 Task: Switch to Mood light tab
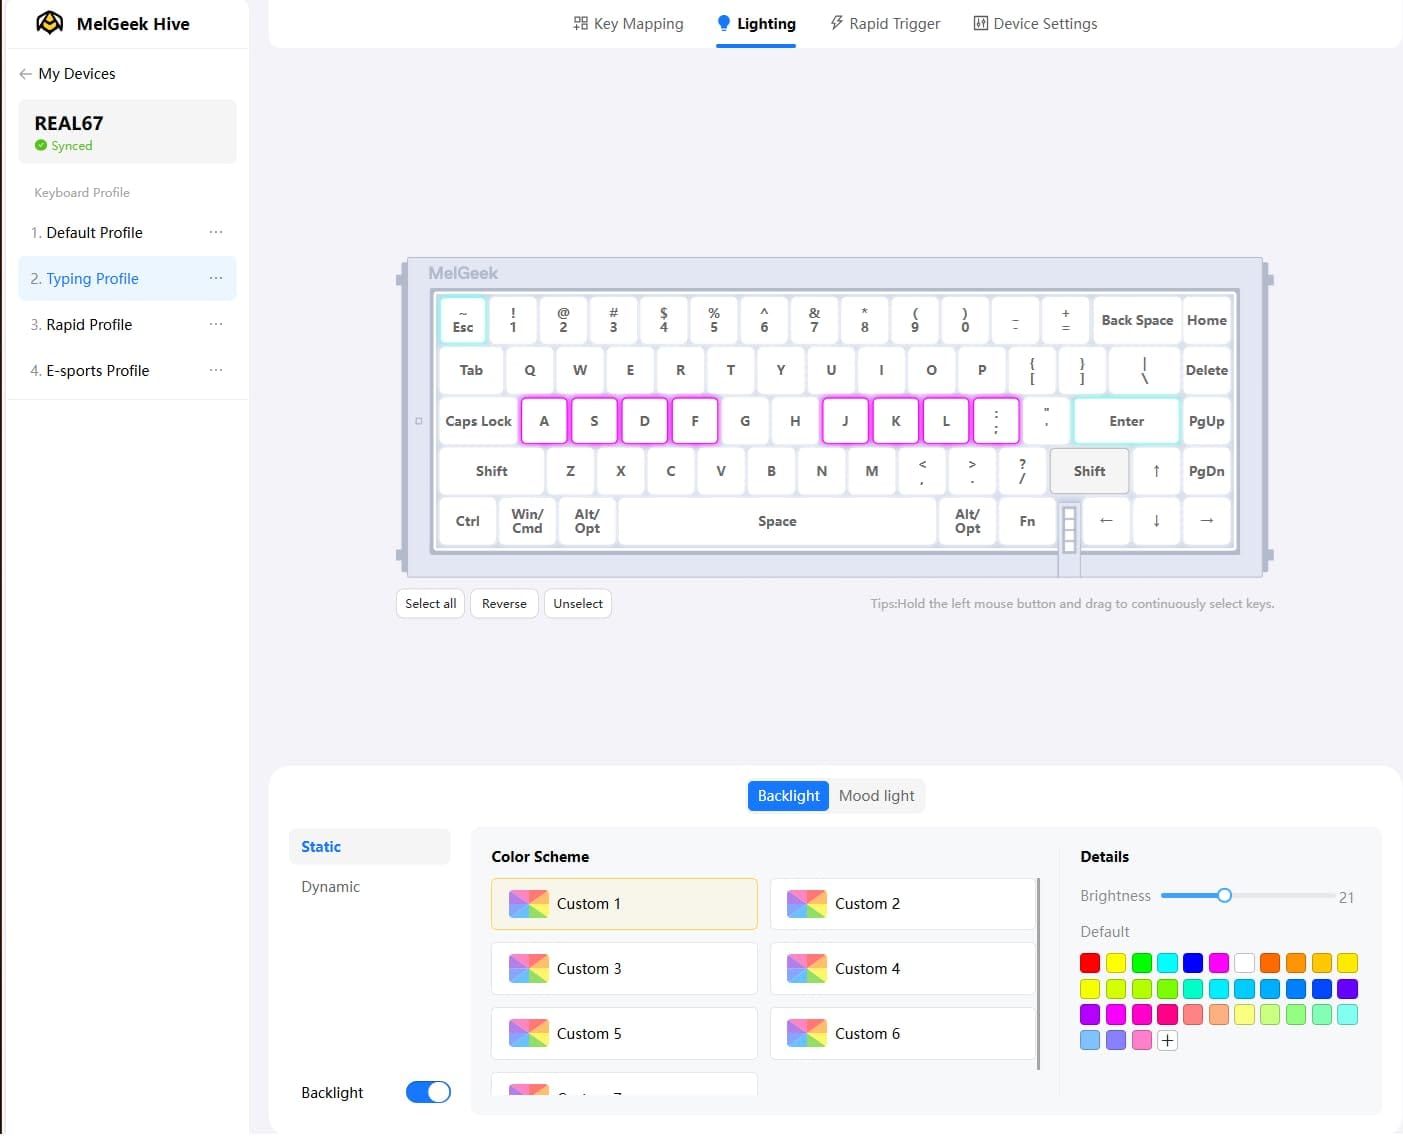(876, 796)
